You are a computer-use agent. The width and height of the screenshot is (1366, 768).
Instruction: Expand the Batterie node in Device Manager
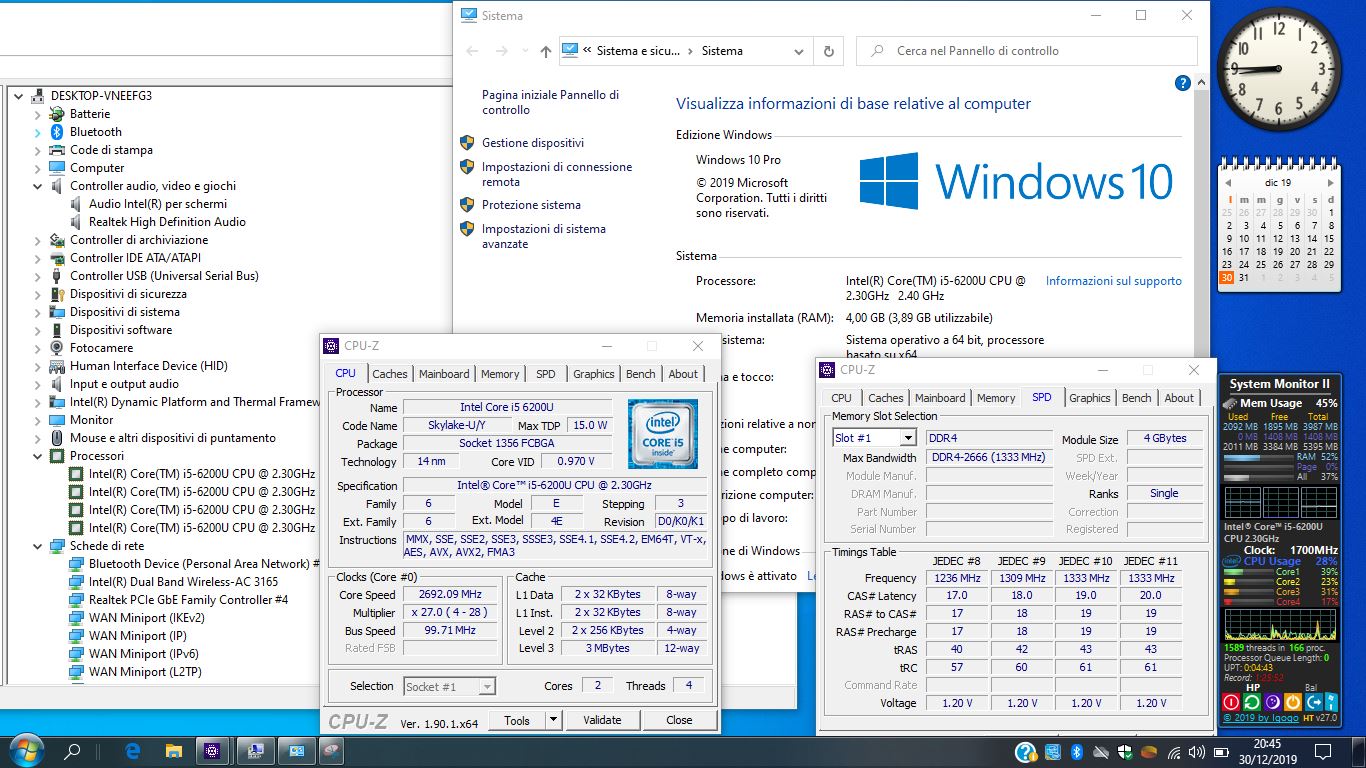(x=38, y=114)
